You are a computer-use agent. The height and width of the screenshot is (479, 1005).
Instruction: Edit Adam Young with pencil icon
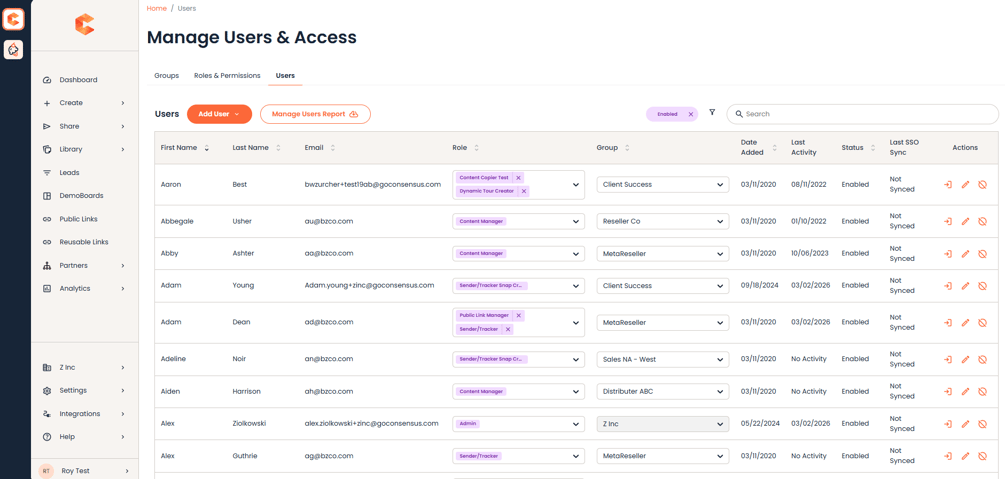tap(965, 285)
